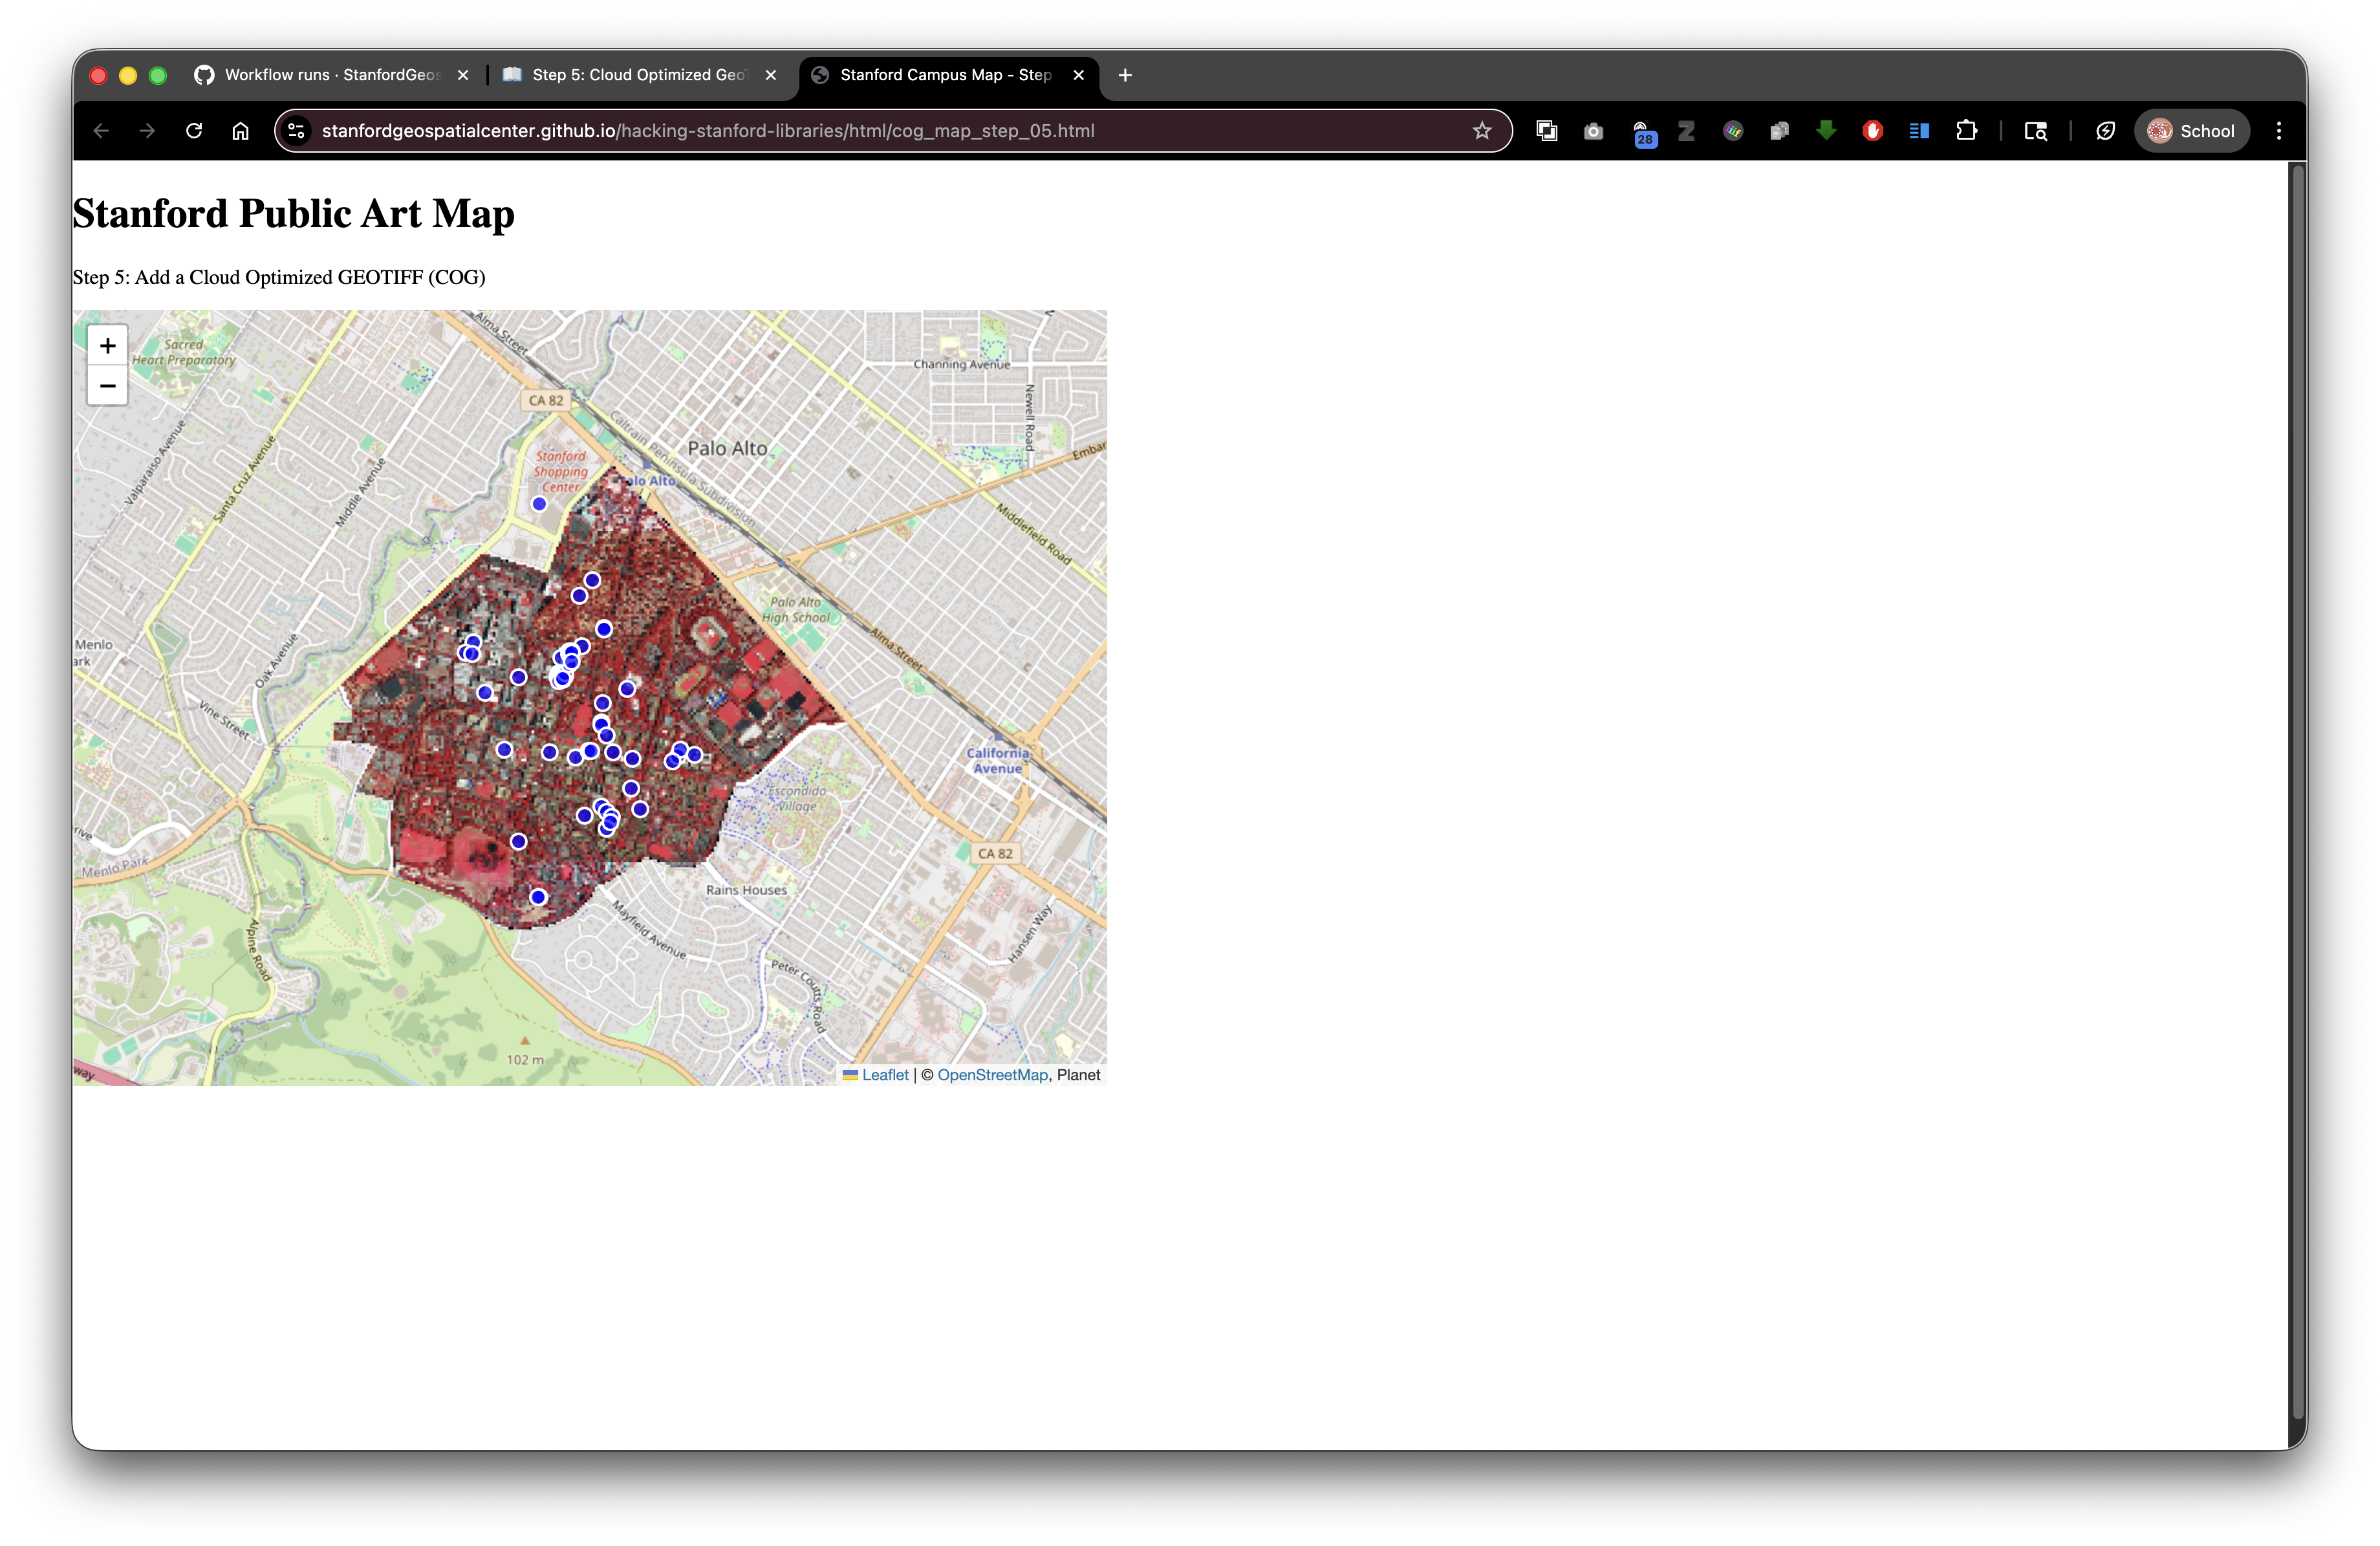Navigate back using the back arrow
The height and width of the screenshot is (1546, 2380).
point(101,130)
